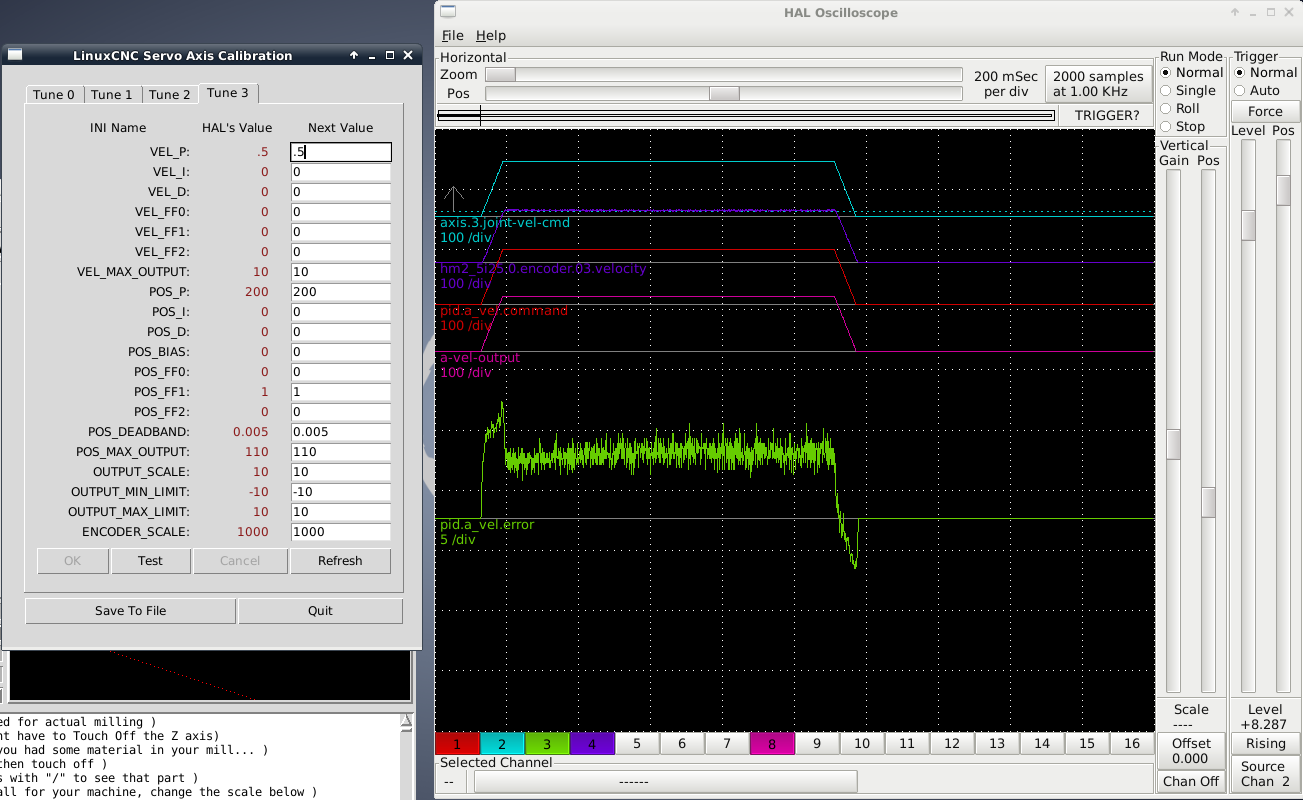Select oscilloscope channel 14
Image resolution: width=1303 pixels, height=800 pixels.
point(1042,744)
